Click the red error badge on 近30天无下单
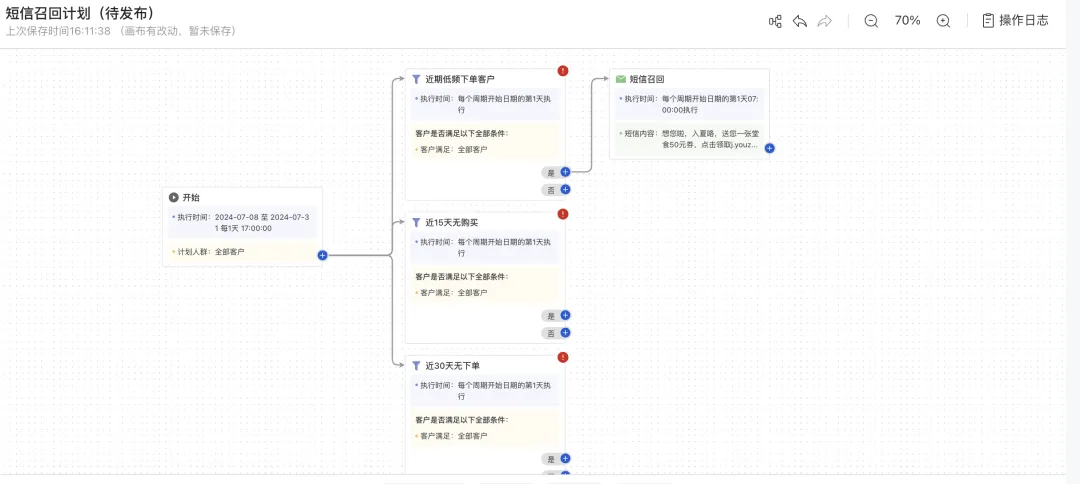1080x484 pixels. (563, 357)
